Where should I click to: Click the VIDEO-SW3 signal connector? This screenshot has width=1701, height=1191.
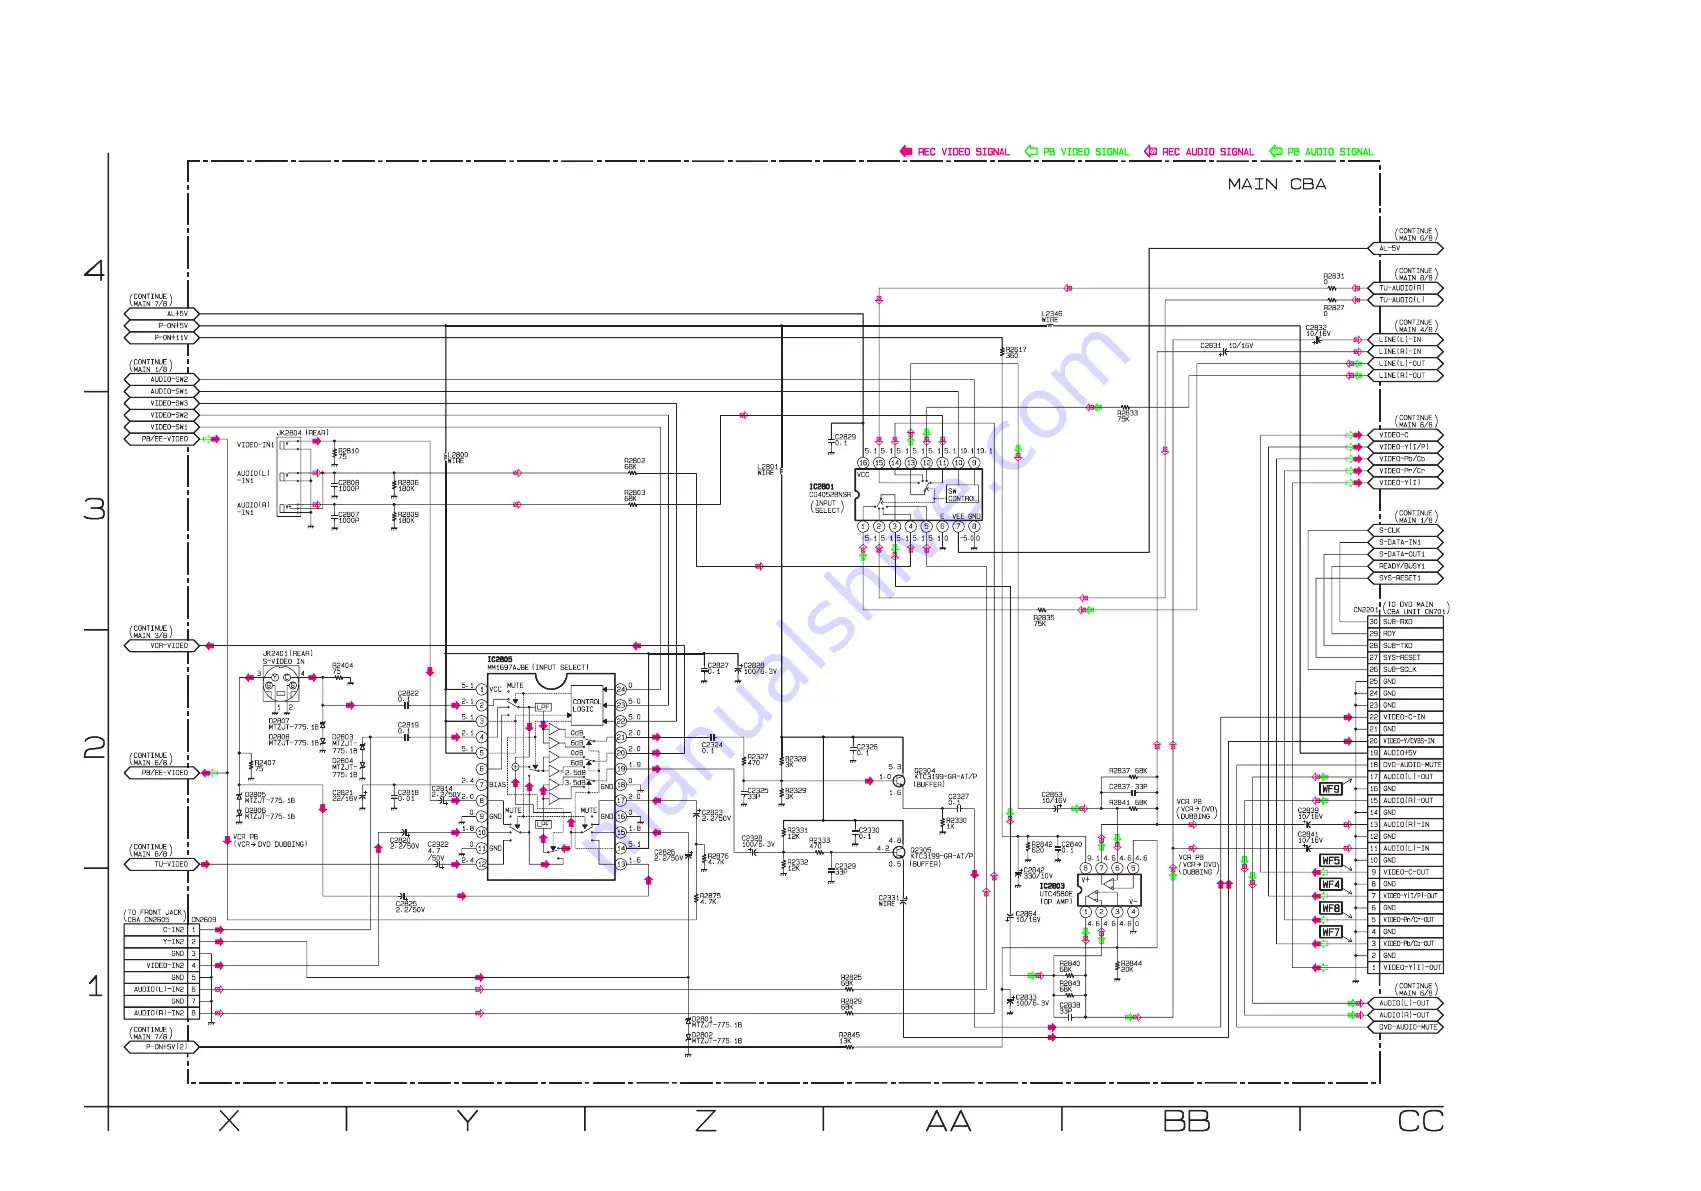pos(162,404)
